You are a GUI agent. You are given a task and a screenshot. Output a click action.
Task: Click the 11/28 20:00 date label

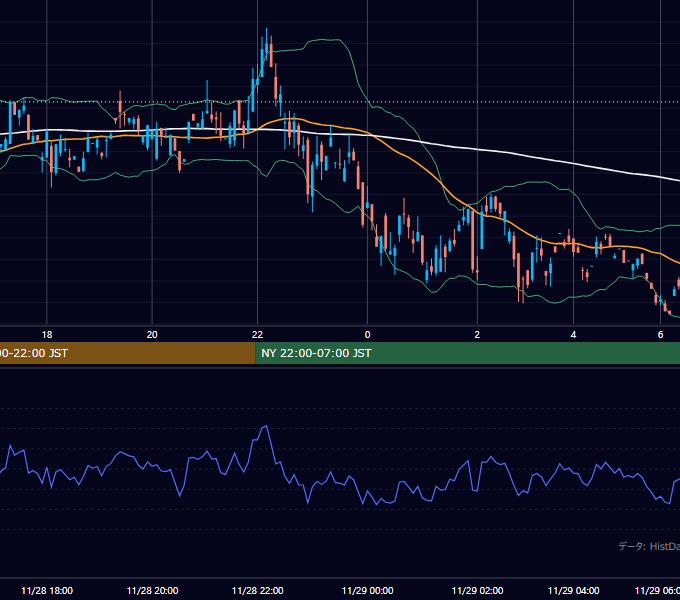[x=152, y=590]
